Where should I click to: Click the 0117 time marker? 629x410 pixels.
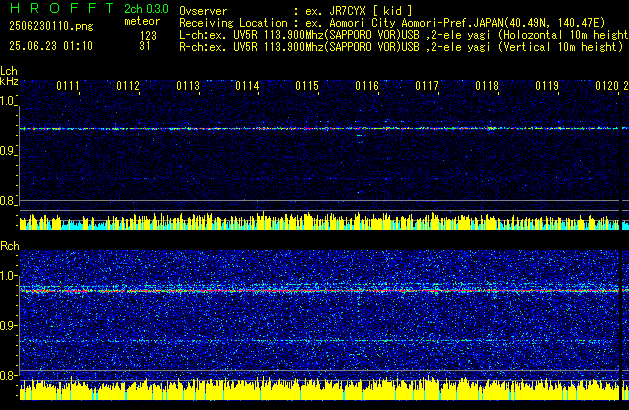click(x=427, y=86)
